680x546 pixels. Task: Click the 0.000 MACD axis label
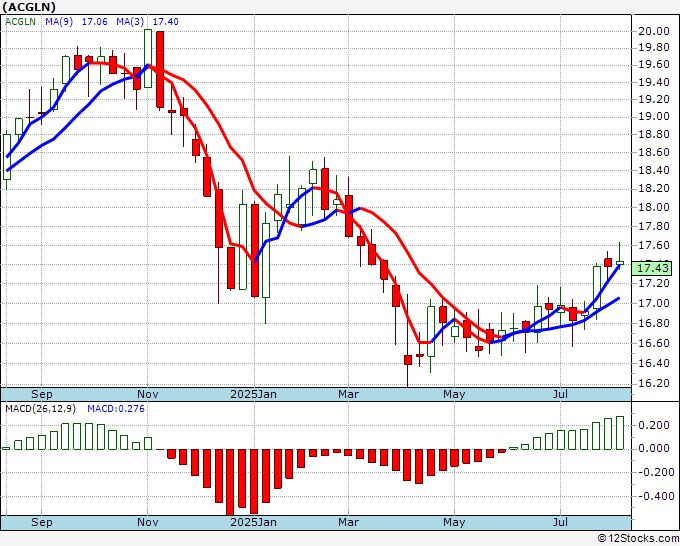(x=654, y=449)
